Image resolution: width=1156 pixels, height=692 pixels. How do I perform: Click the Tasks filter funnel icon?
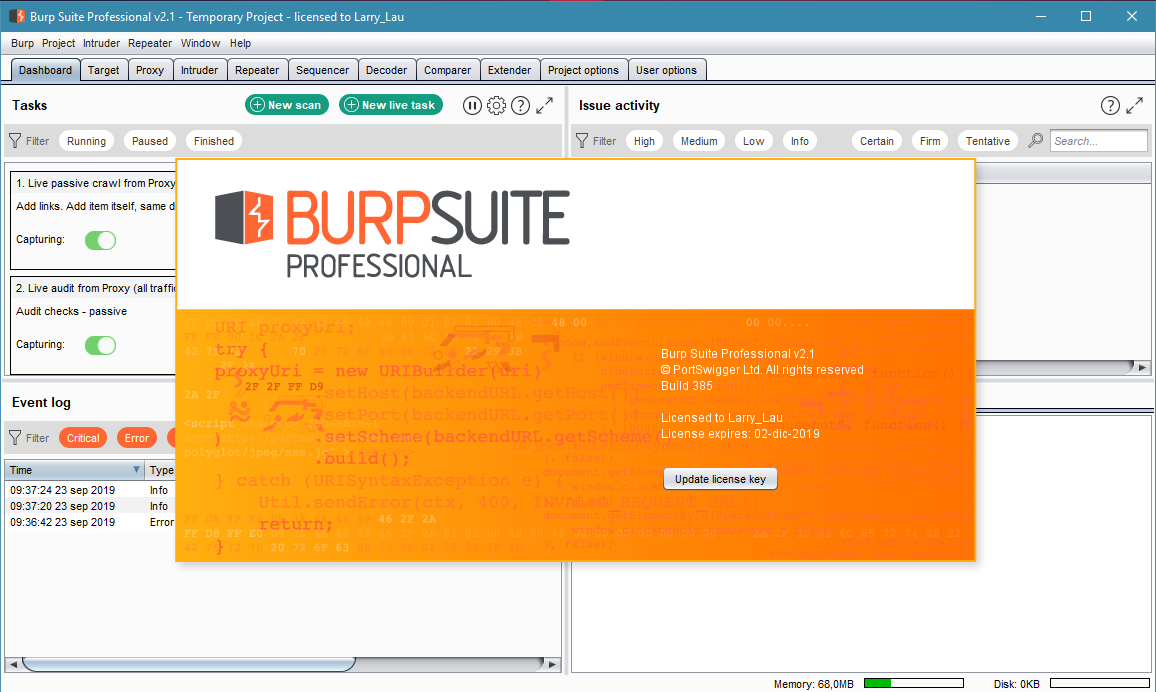click(x=15, y=141)
